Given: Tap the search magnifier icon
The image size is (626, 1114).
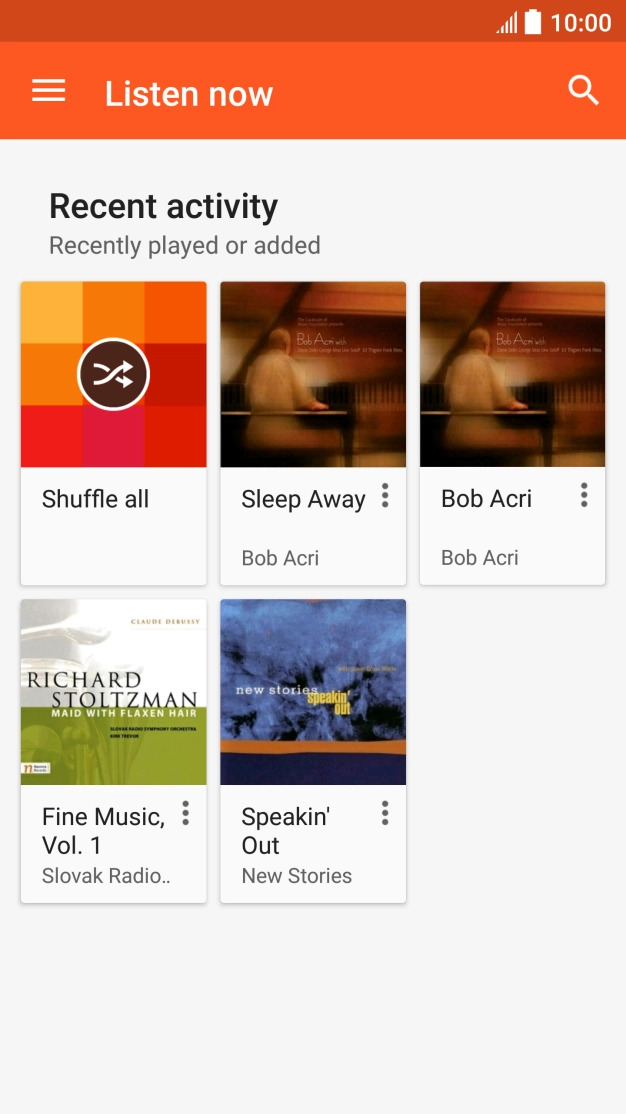Looking at the screenshot, I should click(583, 91).
